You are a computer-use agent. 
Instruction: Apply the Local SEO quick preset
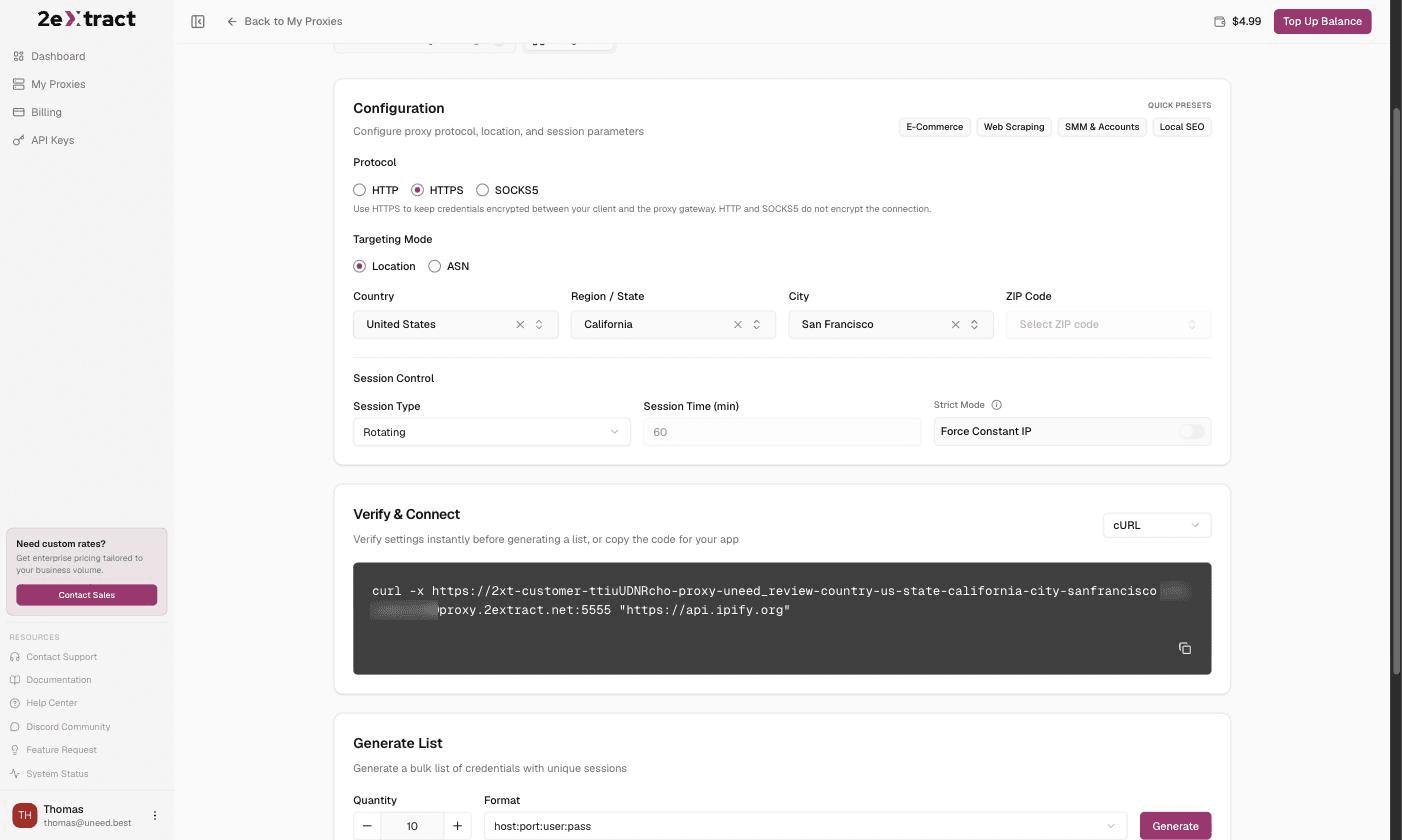pyautogui.click(x=1182, y=127)
